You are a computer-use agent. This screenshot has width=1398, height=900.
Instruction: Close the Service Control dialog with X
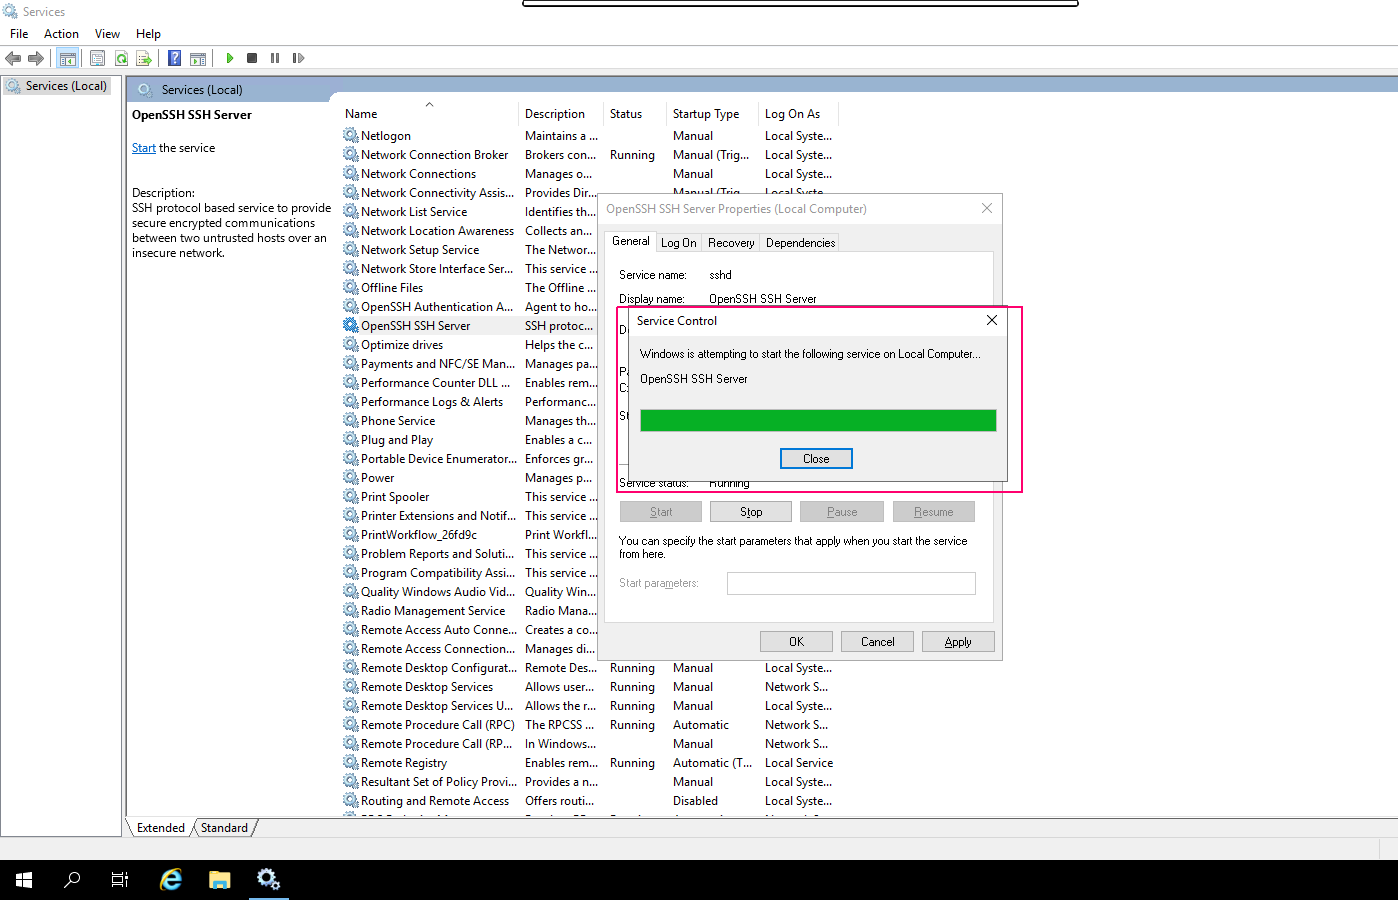pos(991,320)
